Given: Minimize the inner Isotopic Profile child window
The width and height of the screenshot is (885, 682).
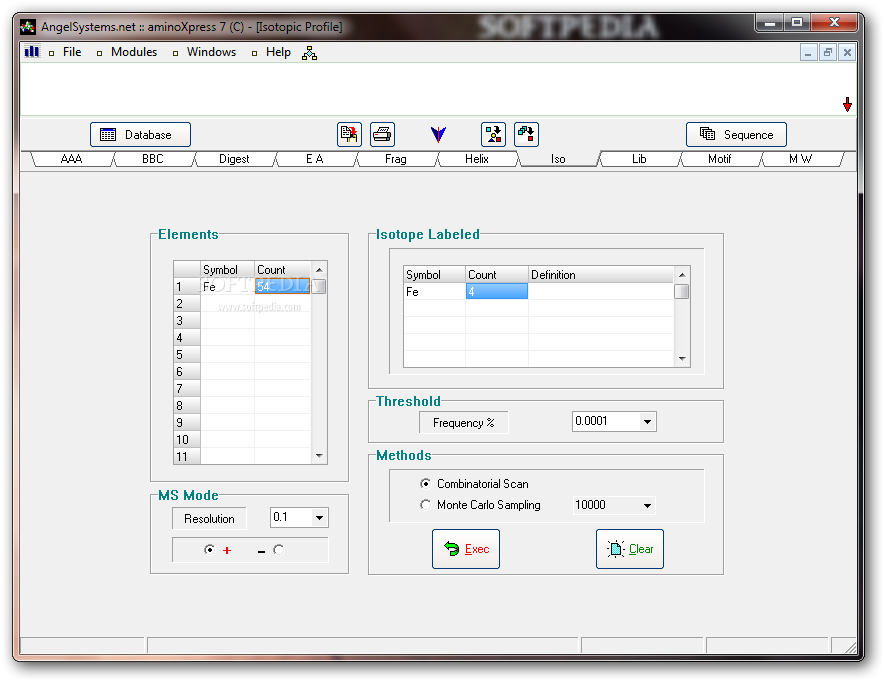Looking at the screenshot, I should (x=809, y=53).
